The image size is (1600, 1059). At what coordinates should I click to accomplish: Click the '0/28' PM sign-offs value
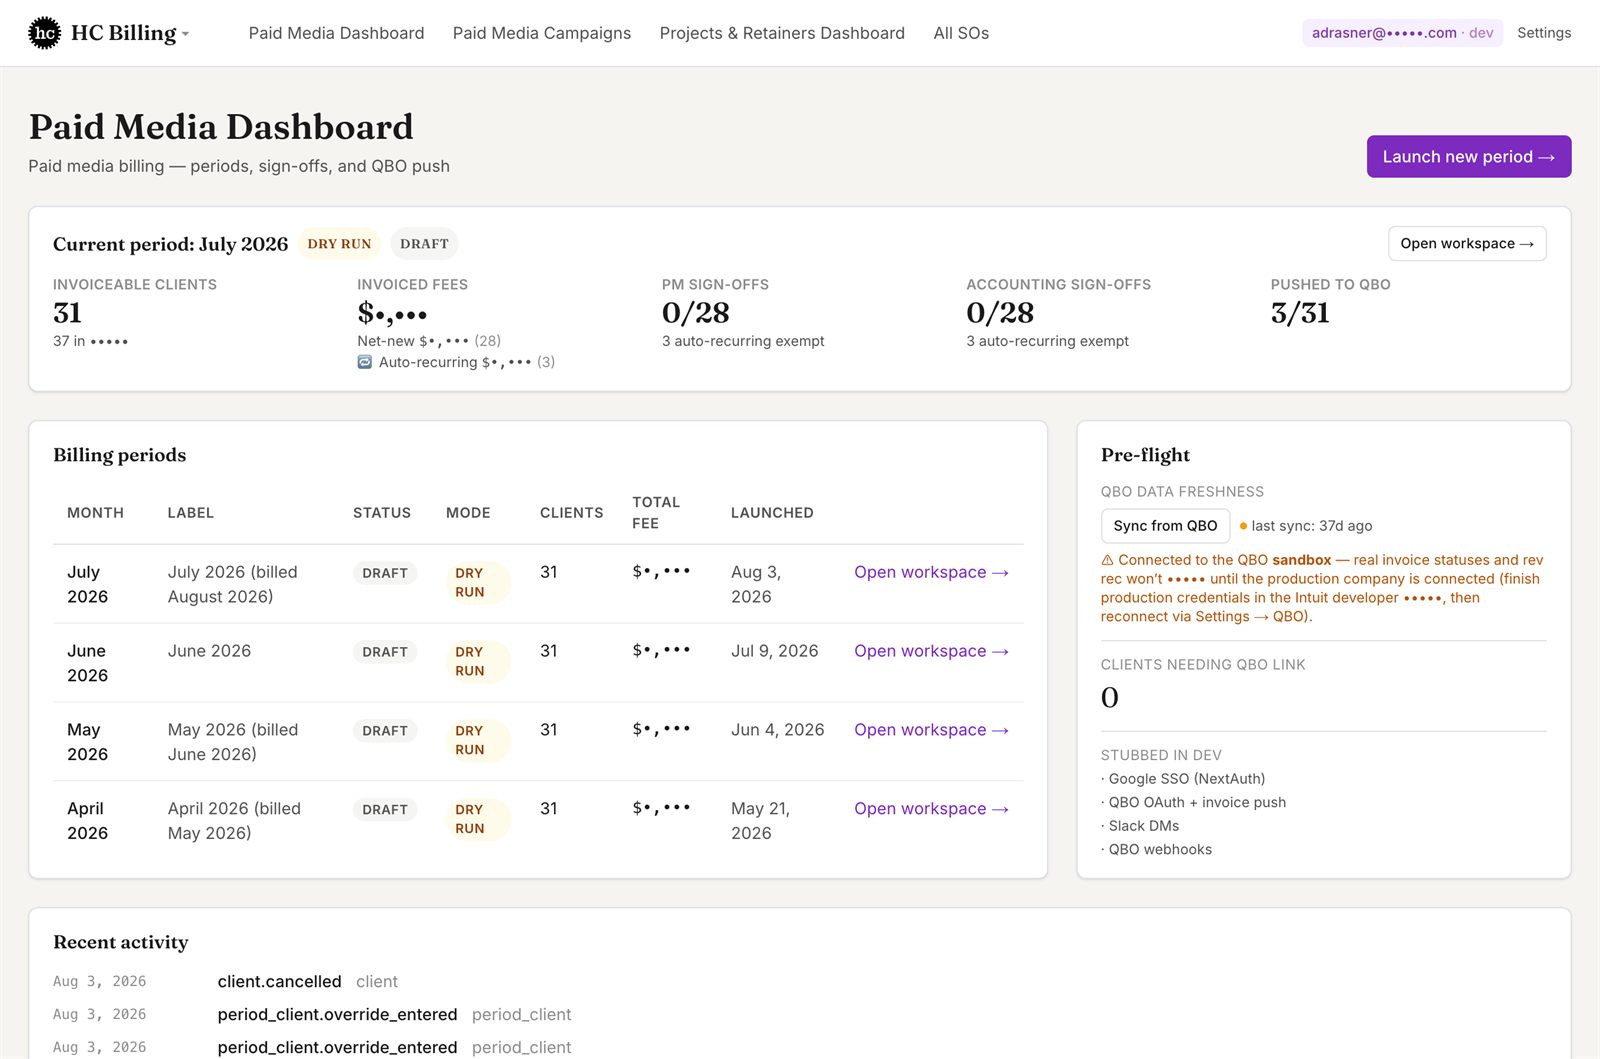click(696, 313)
